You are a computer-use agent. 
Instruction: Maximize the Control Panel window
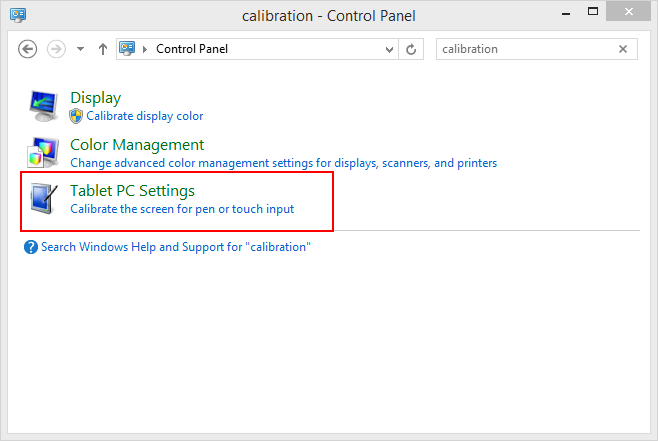593,12
